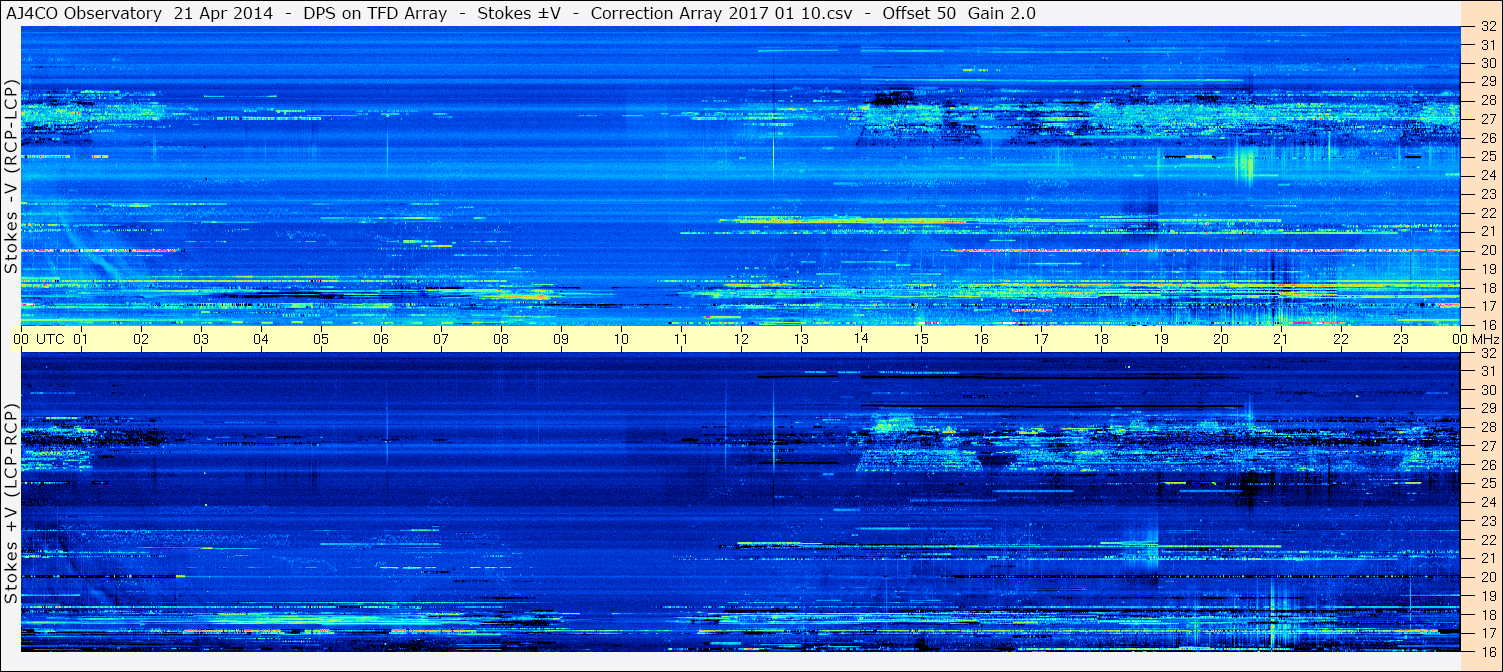Click the 03 hour marker on time axis
Image resolution: width=1503 pixels, height=672 pixels.
(201, 339)
